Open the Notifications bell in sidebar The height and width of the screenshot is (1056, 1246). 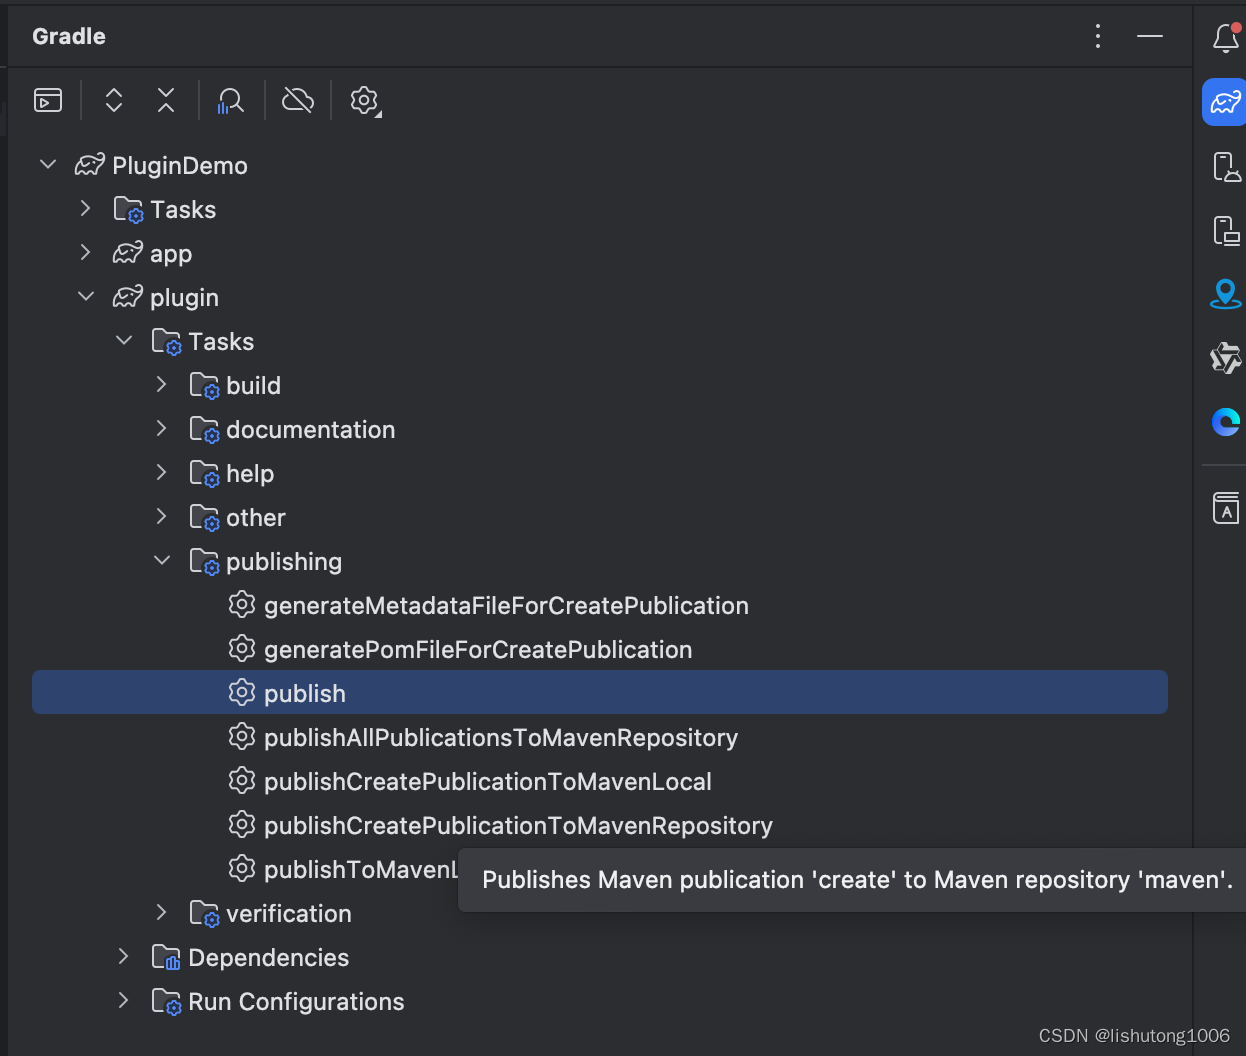pyautogui.click(x=1226, y=38)
